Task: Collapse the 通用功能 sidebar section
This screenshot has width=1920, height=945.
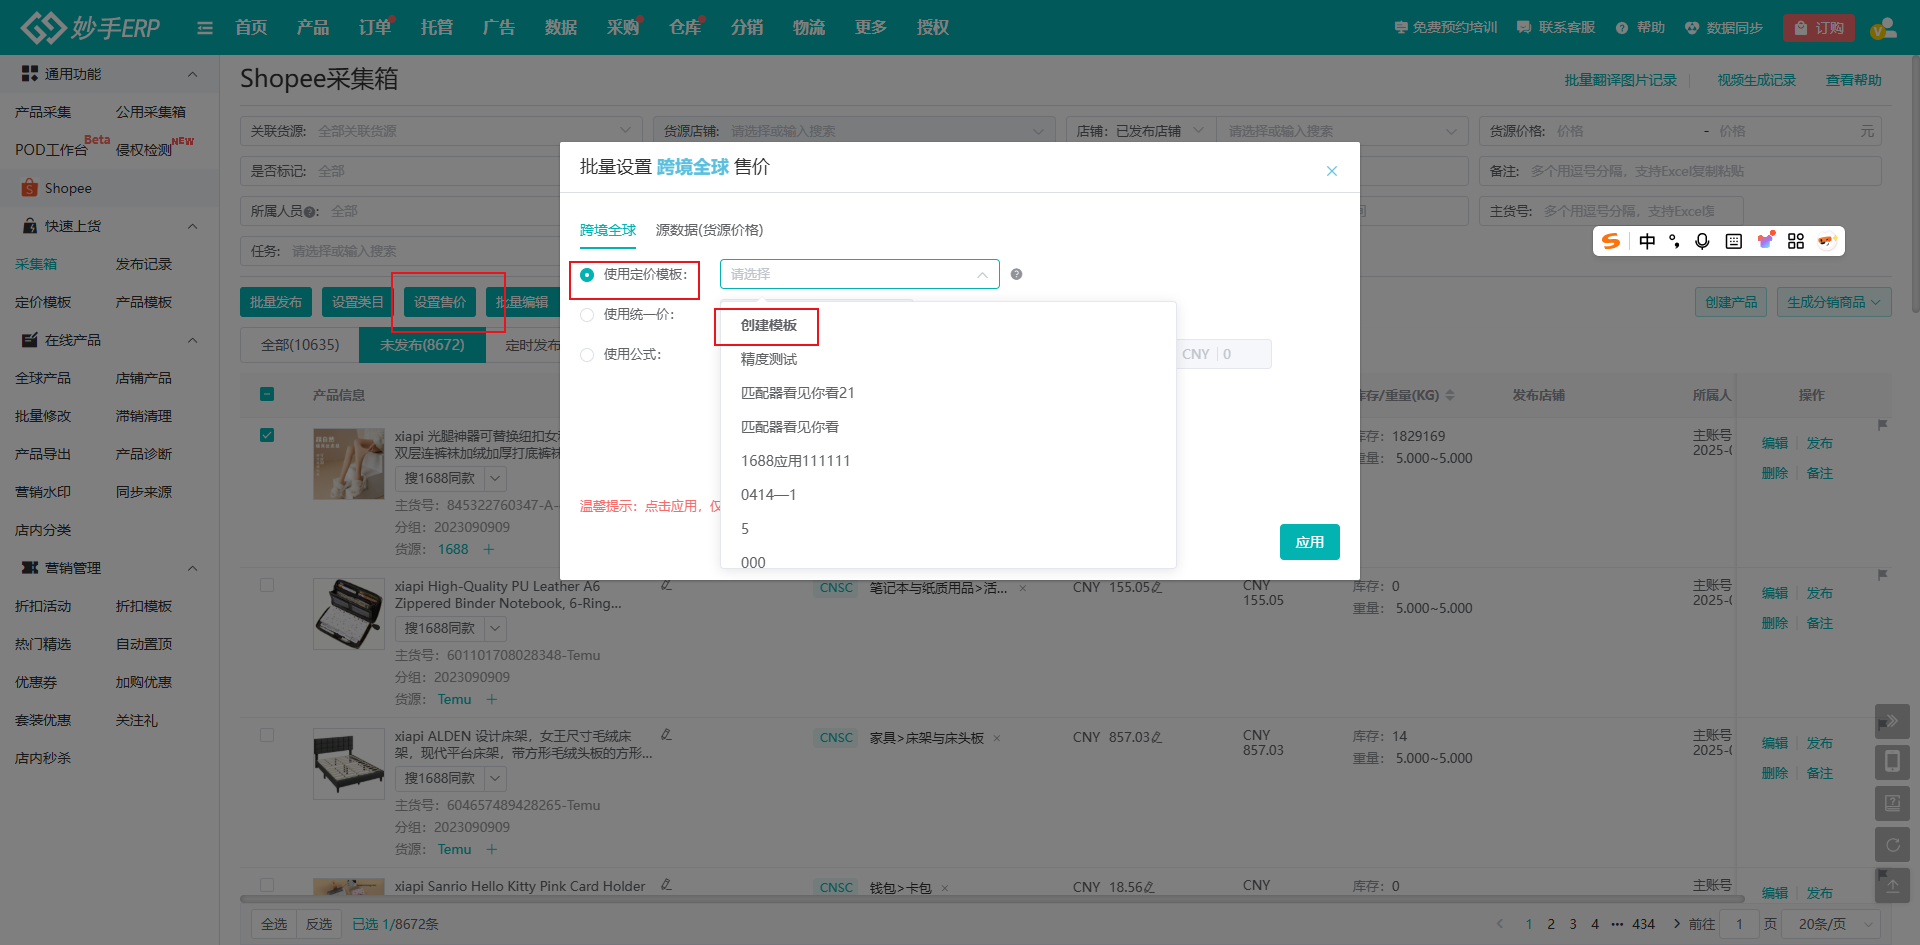Action: coord(192,74)
